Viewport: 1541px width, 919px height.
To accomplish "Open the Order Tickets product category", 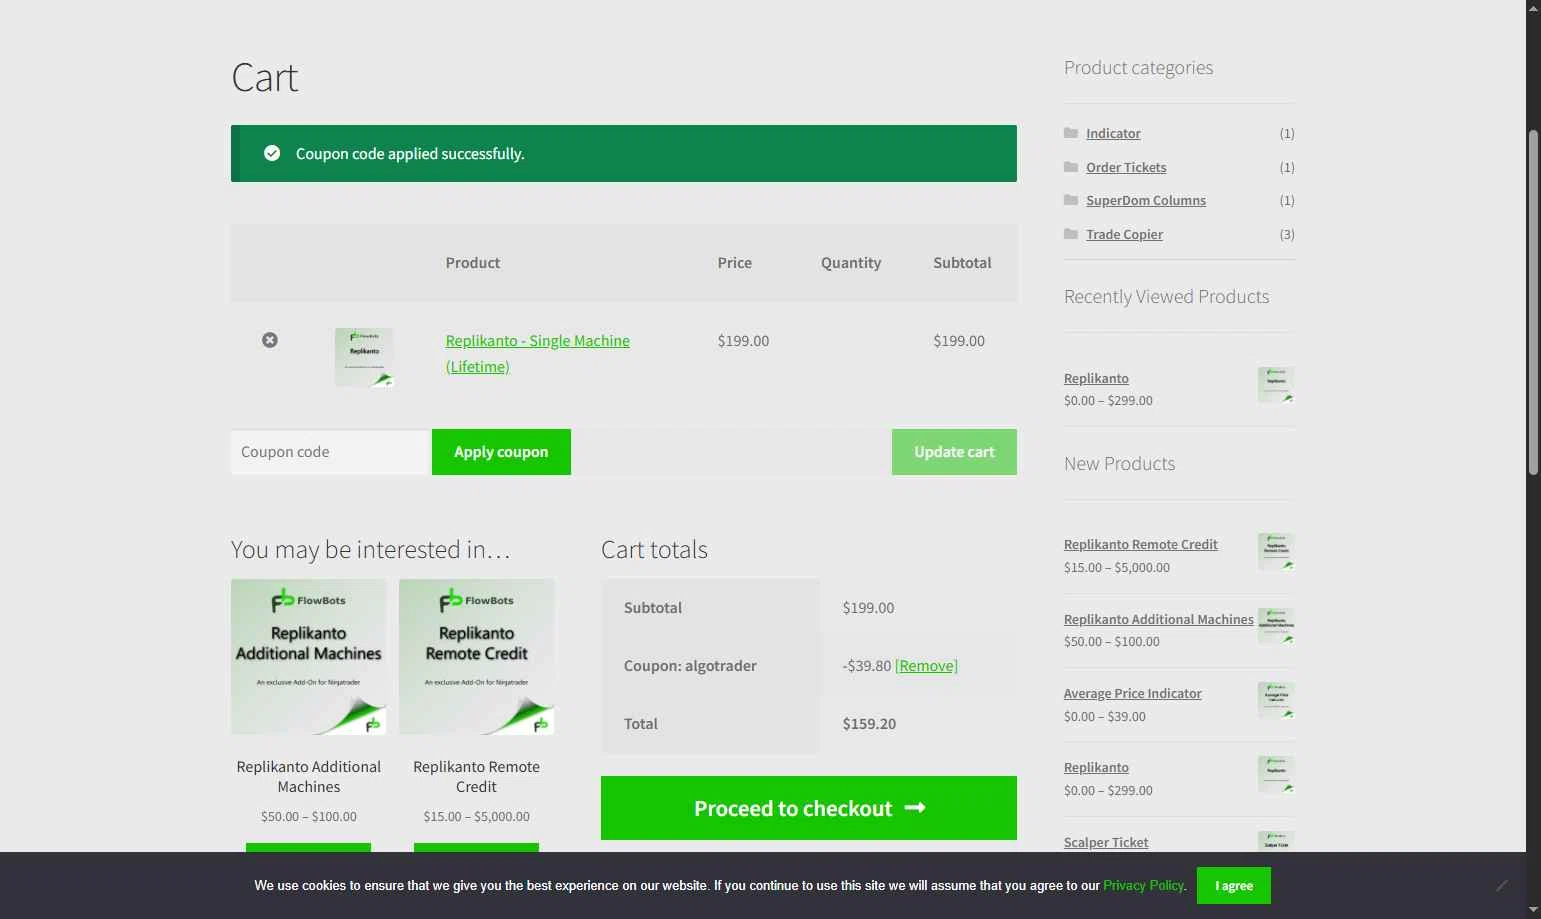I will 1126,167.
